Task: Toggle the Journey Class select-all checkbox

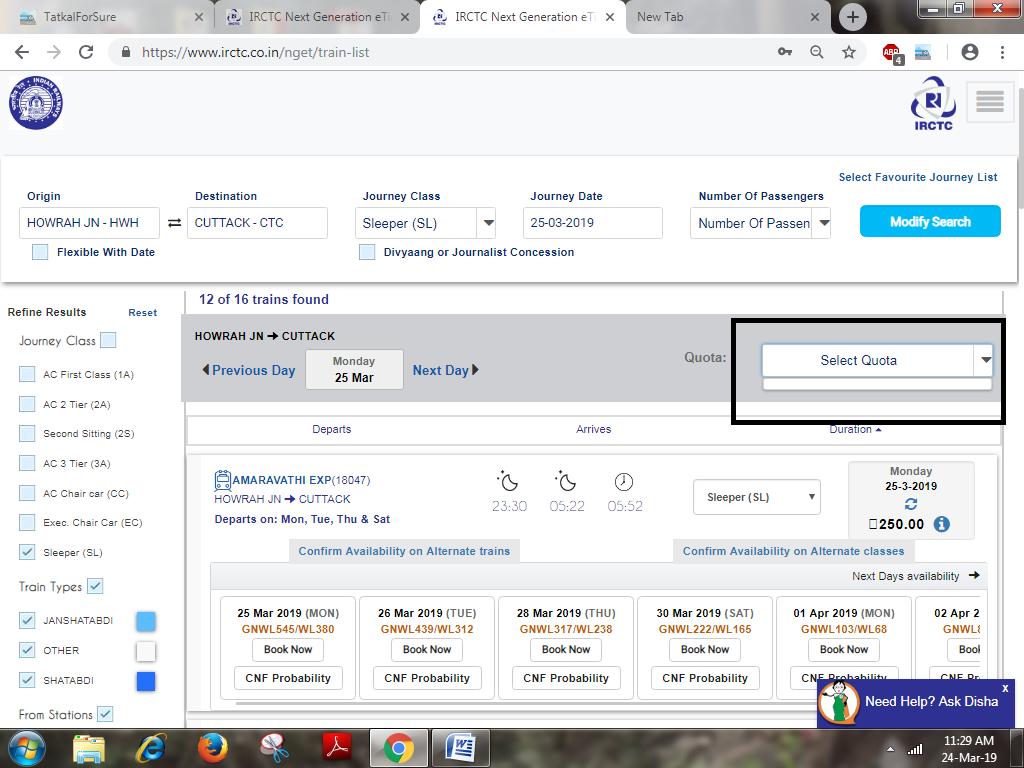Action: click(108, 340)
